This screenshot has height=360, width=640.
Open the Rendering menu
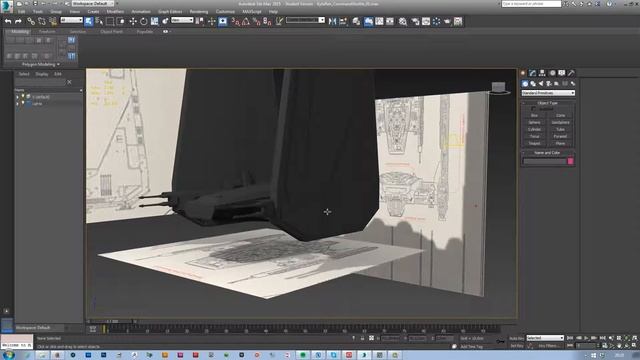[199, 12]
